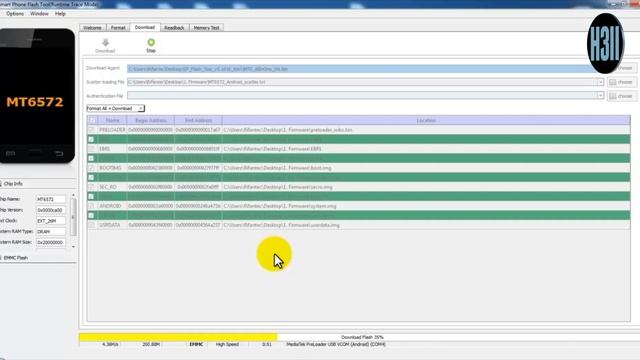Screen dimensions: 640x360
Task: Click the 0:51 elapsed time status entry
Action: pos(267,344)
